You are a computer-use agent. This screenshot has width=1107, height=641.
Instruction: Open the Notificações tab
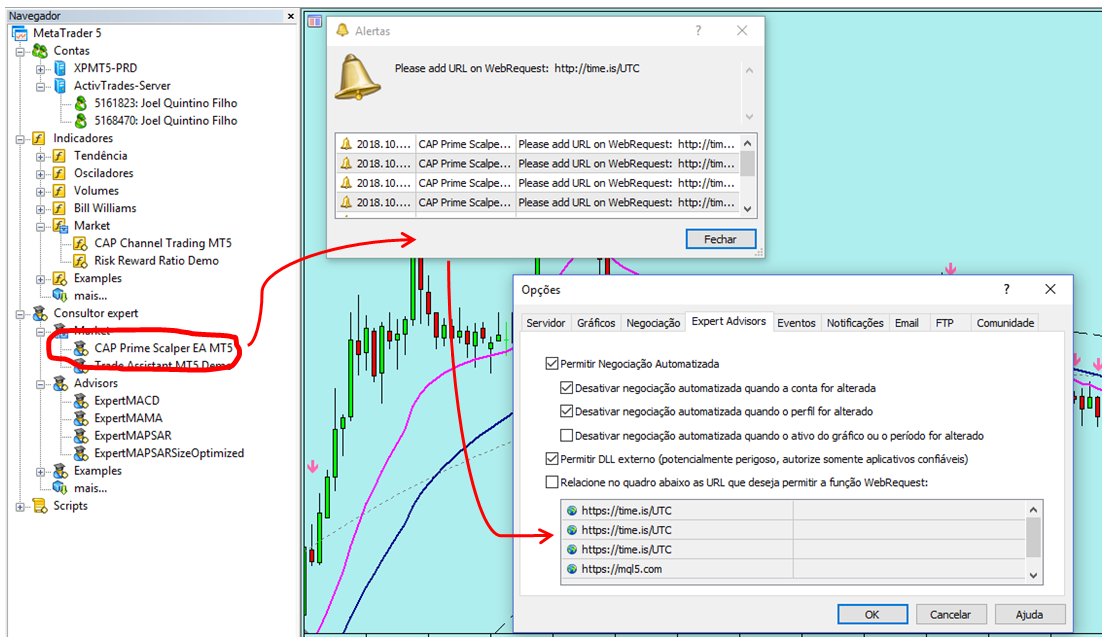pos(855,323)
